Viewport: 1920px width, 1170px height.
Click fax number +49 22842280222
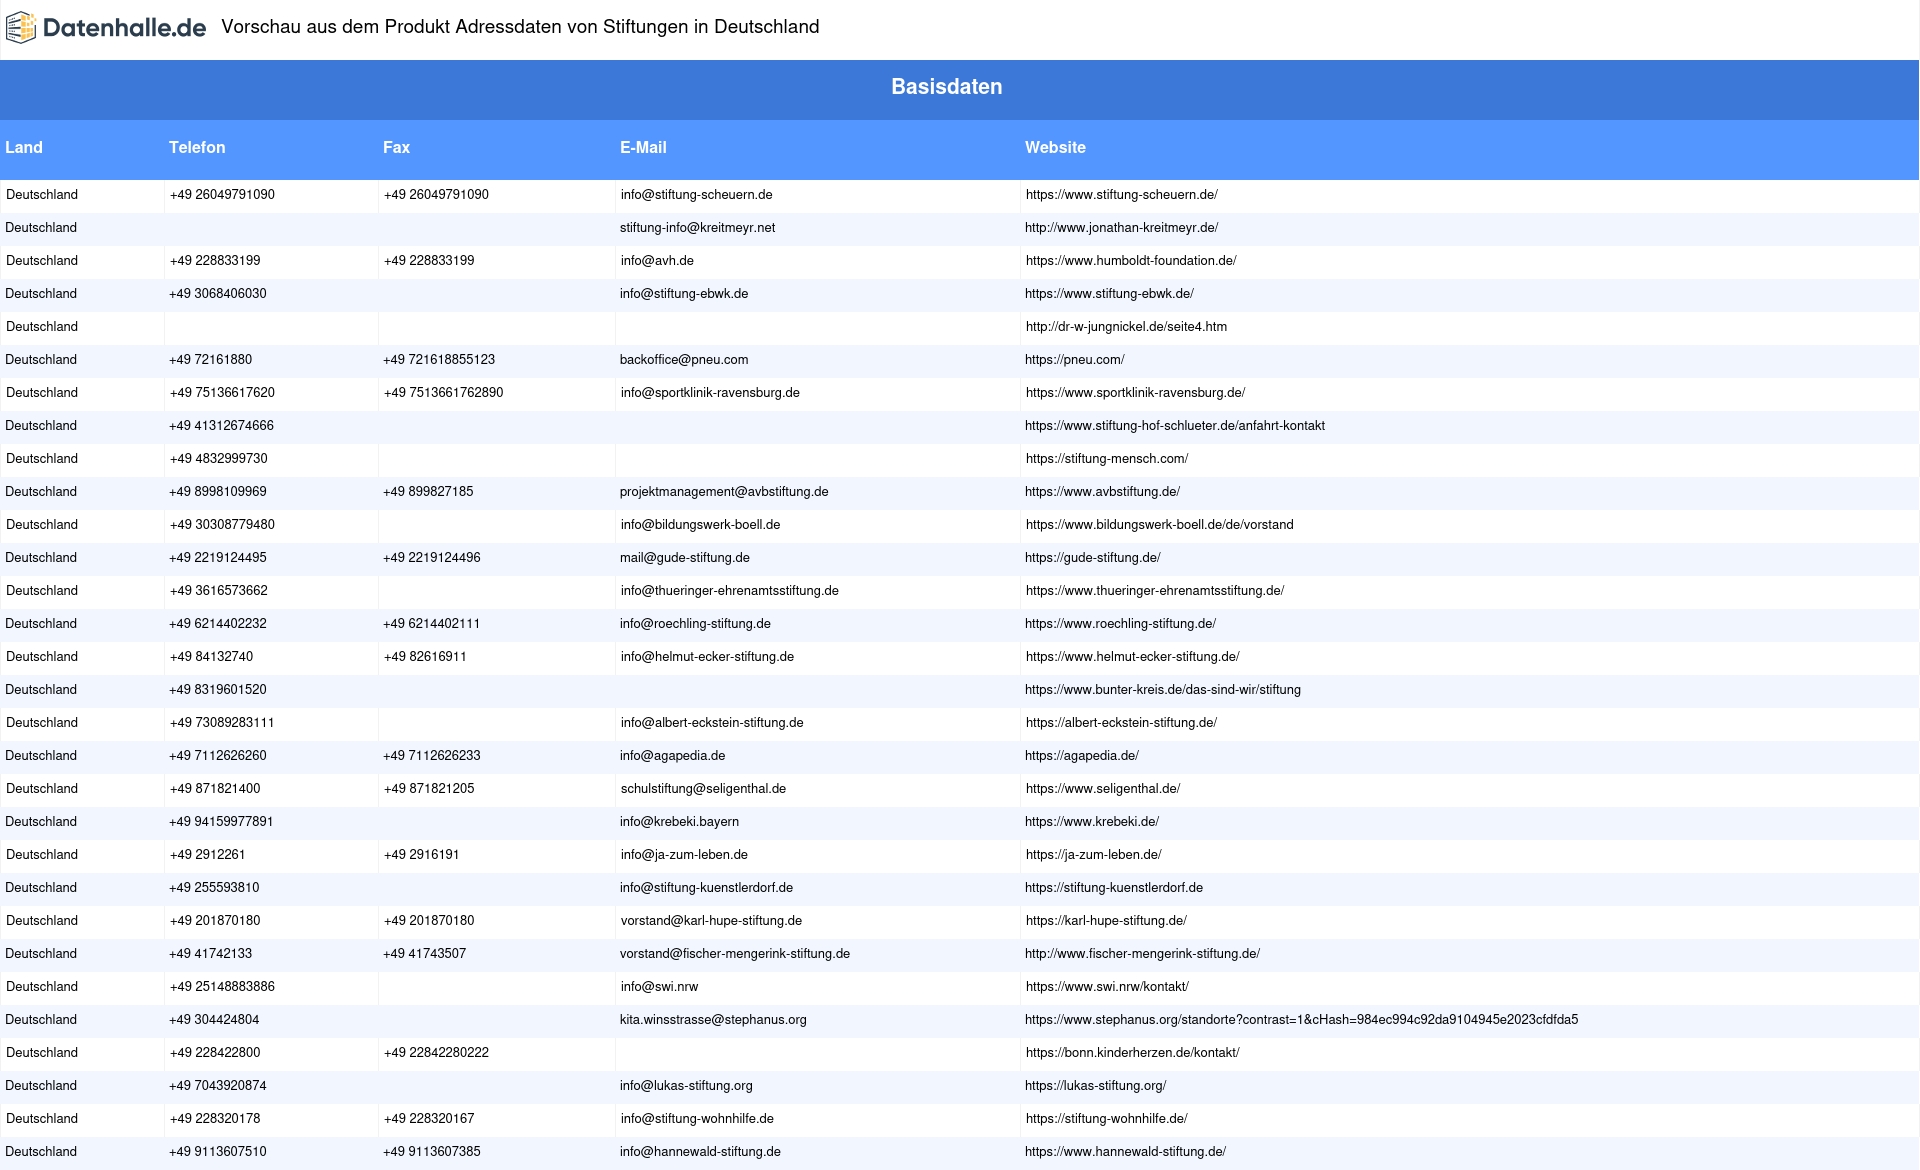pyautogui.click(x=436, y=1053)
